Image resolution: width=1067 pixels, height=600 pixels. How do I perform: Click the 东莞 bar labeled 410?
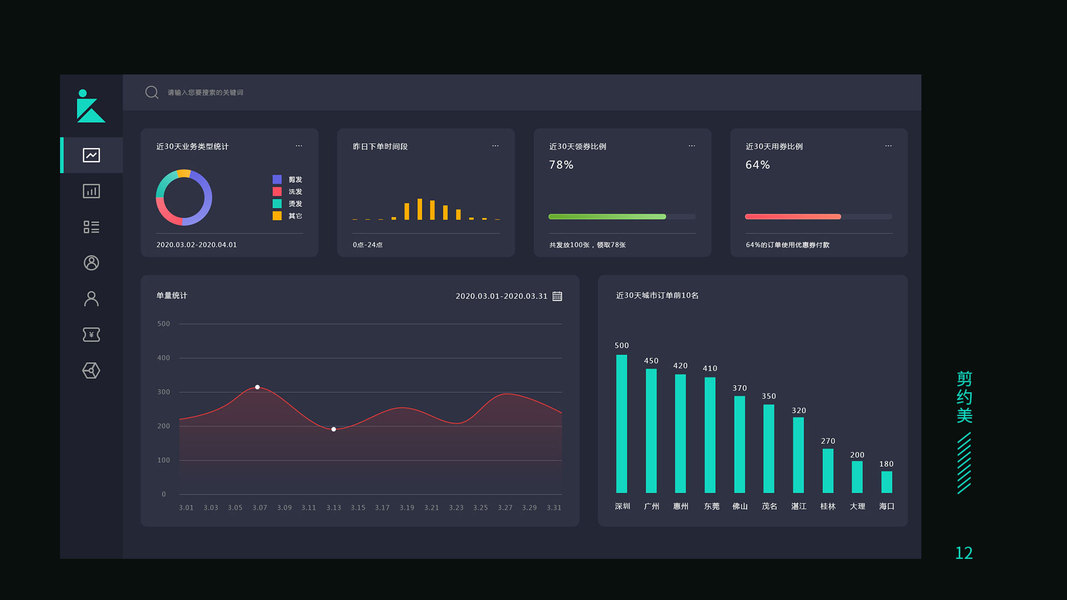tap(710, 435)
